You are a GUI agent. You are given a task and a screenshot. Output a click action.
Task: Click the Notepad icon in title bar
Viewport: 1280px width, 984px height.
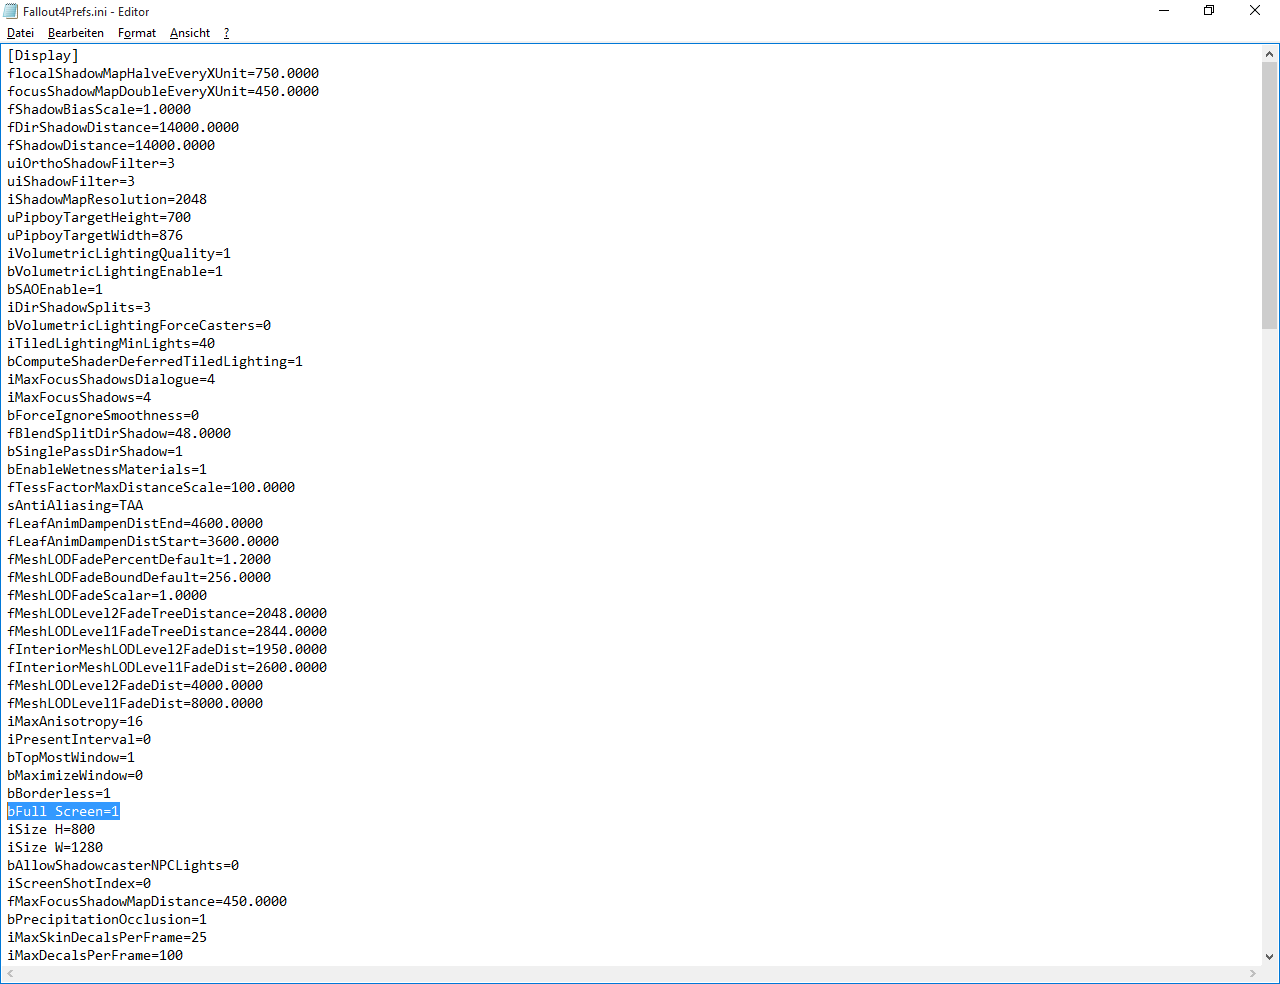tap(11, 12)
